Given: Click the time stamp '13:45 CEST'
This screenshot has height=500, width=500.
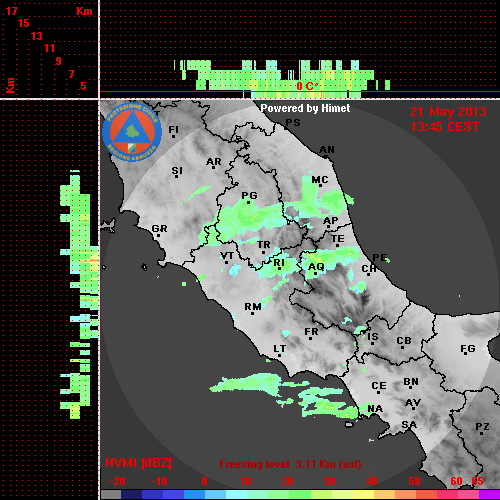Looking at the screenshot, I should 445,127.
